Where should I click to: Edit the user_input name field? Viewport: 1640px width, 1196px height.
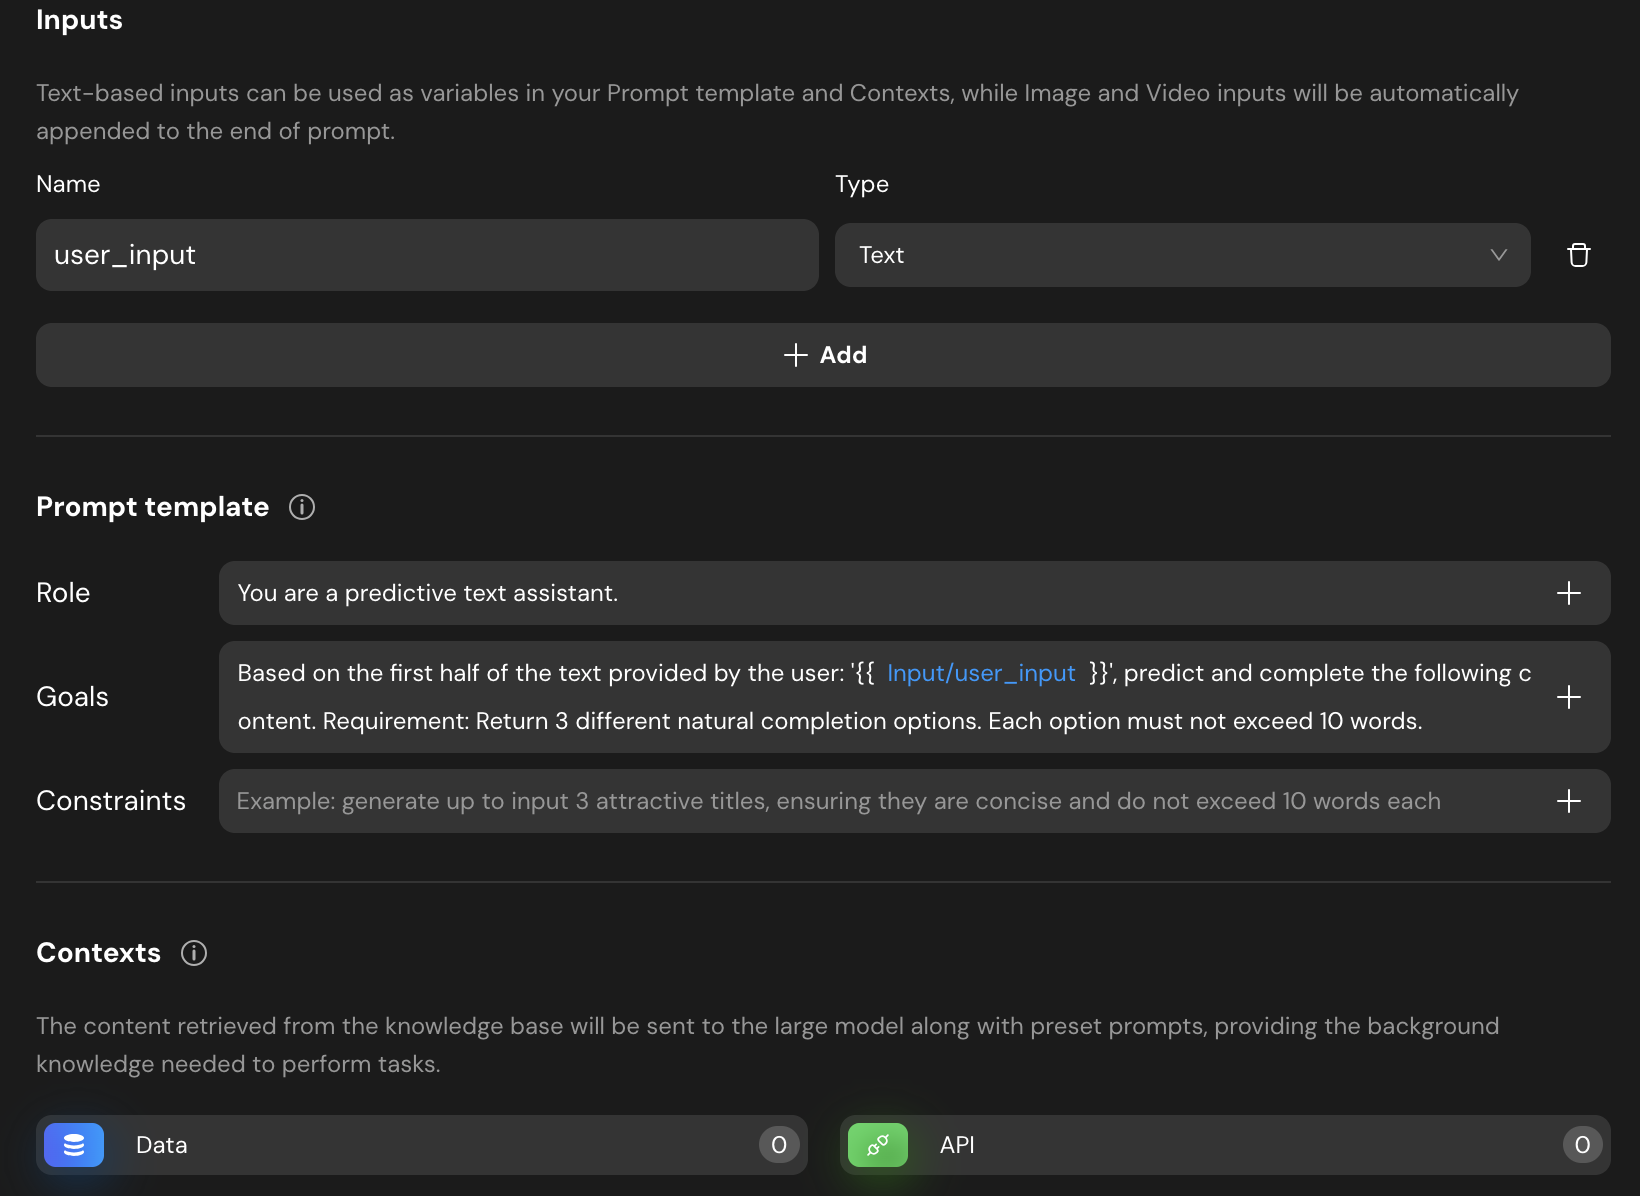coord(427,255)
